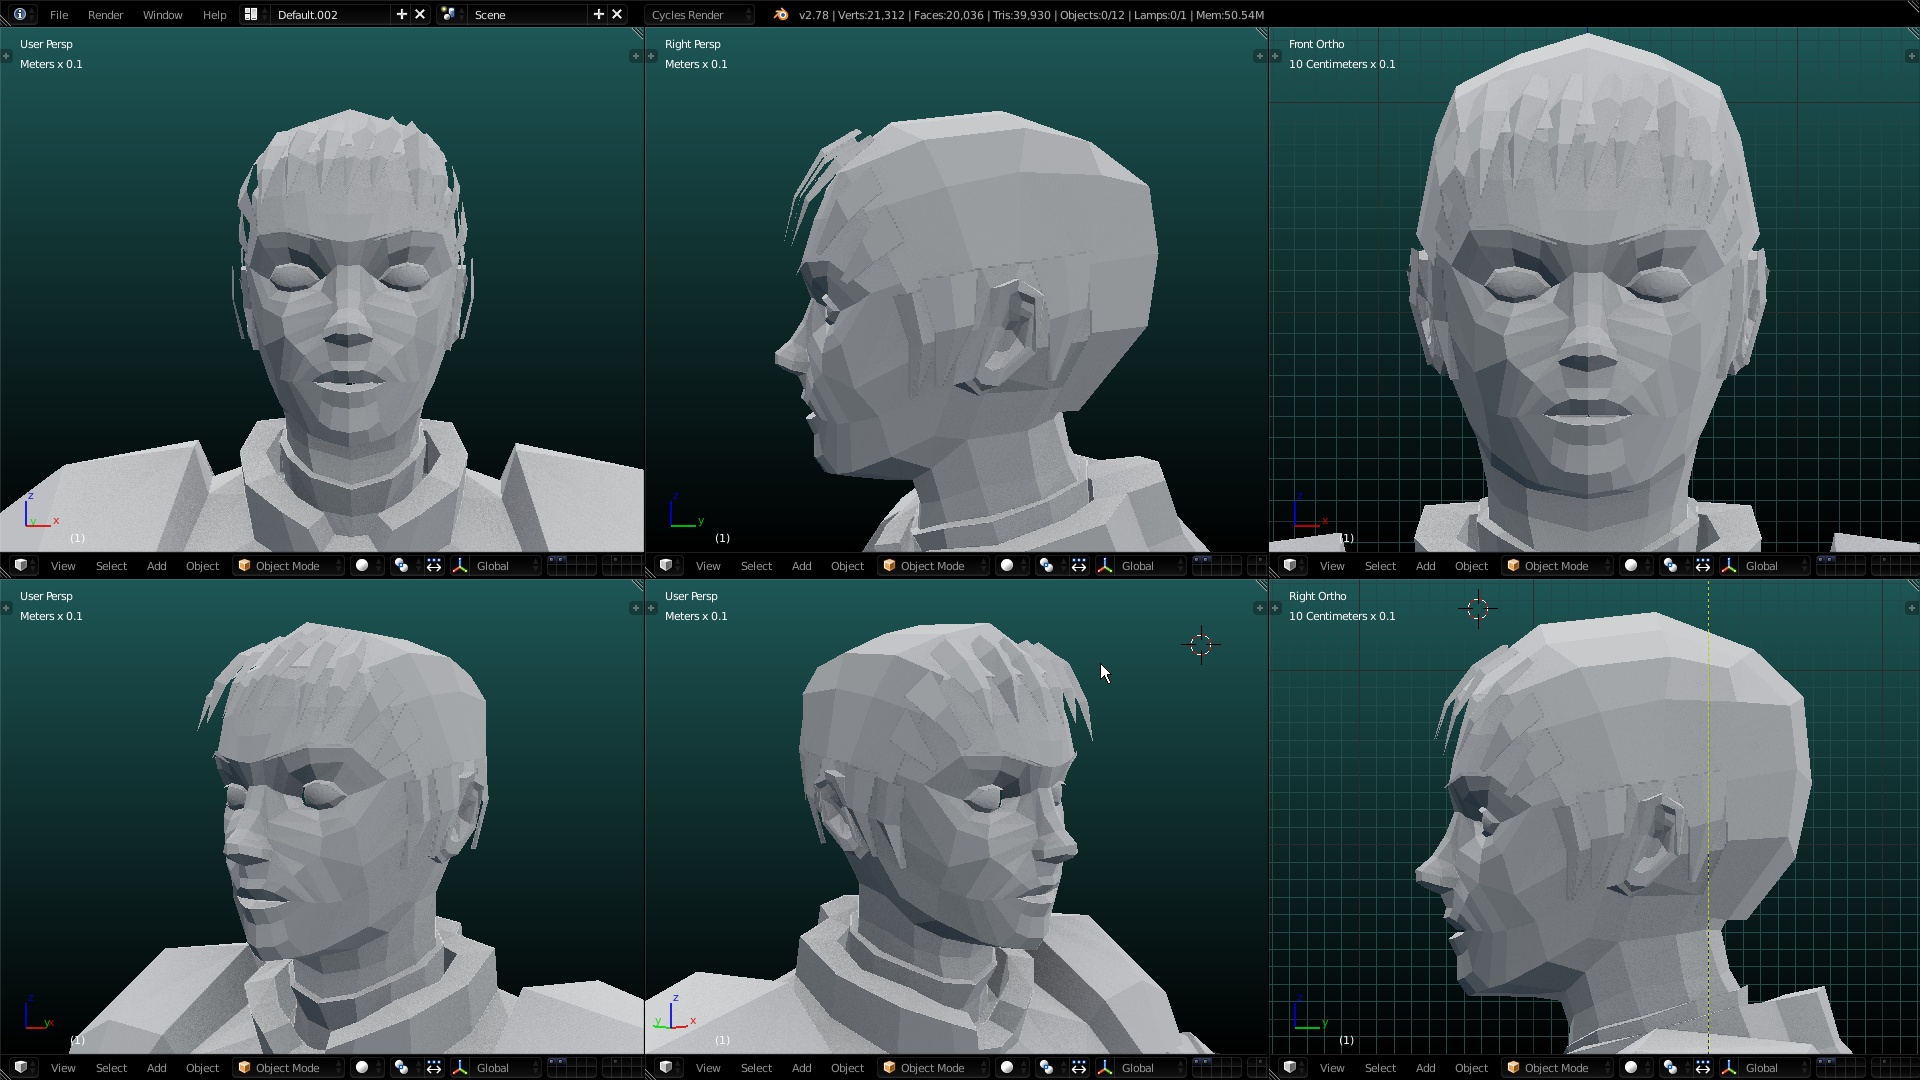Open Add menu in bottom-middle viewport header
The height and width of the screenshot is (1080, 1920).
coord(801,1068)
